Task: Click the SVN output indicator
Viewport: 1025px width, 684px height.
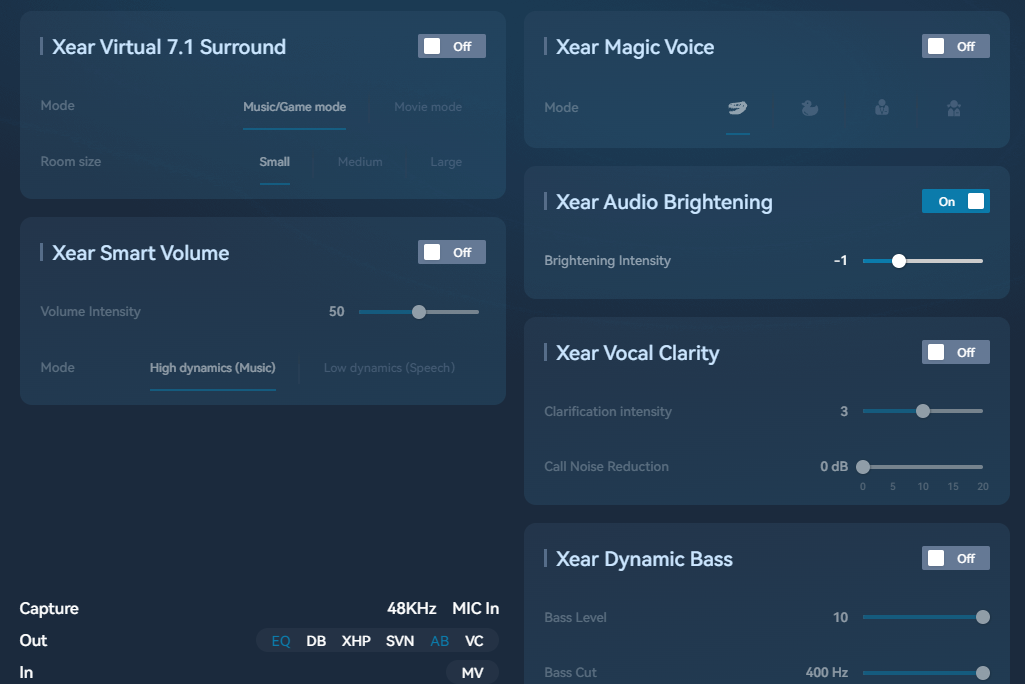Action: (400, 641)
